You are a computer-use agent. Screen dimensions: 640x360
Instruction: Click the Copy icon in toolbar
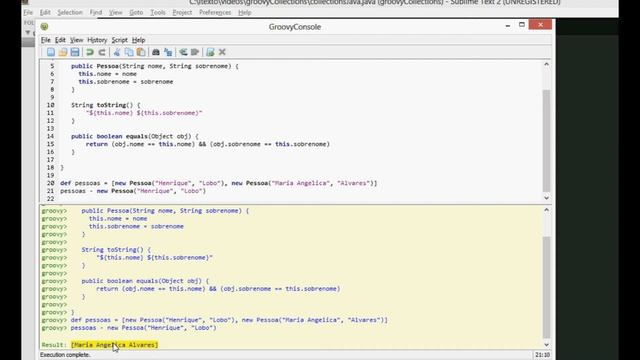tap(129, 52)
